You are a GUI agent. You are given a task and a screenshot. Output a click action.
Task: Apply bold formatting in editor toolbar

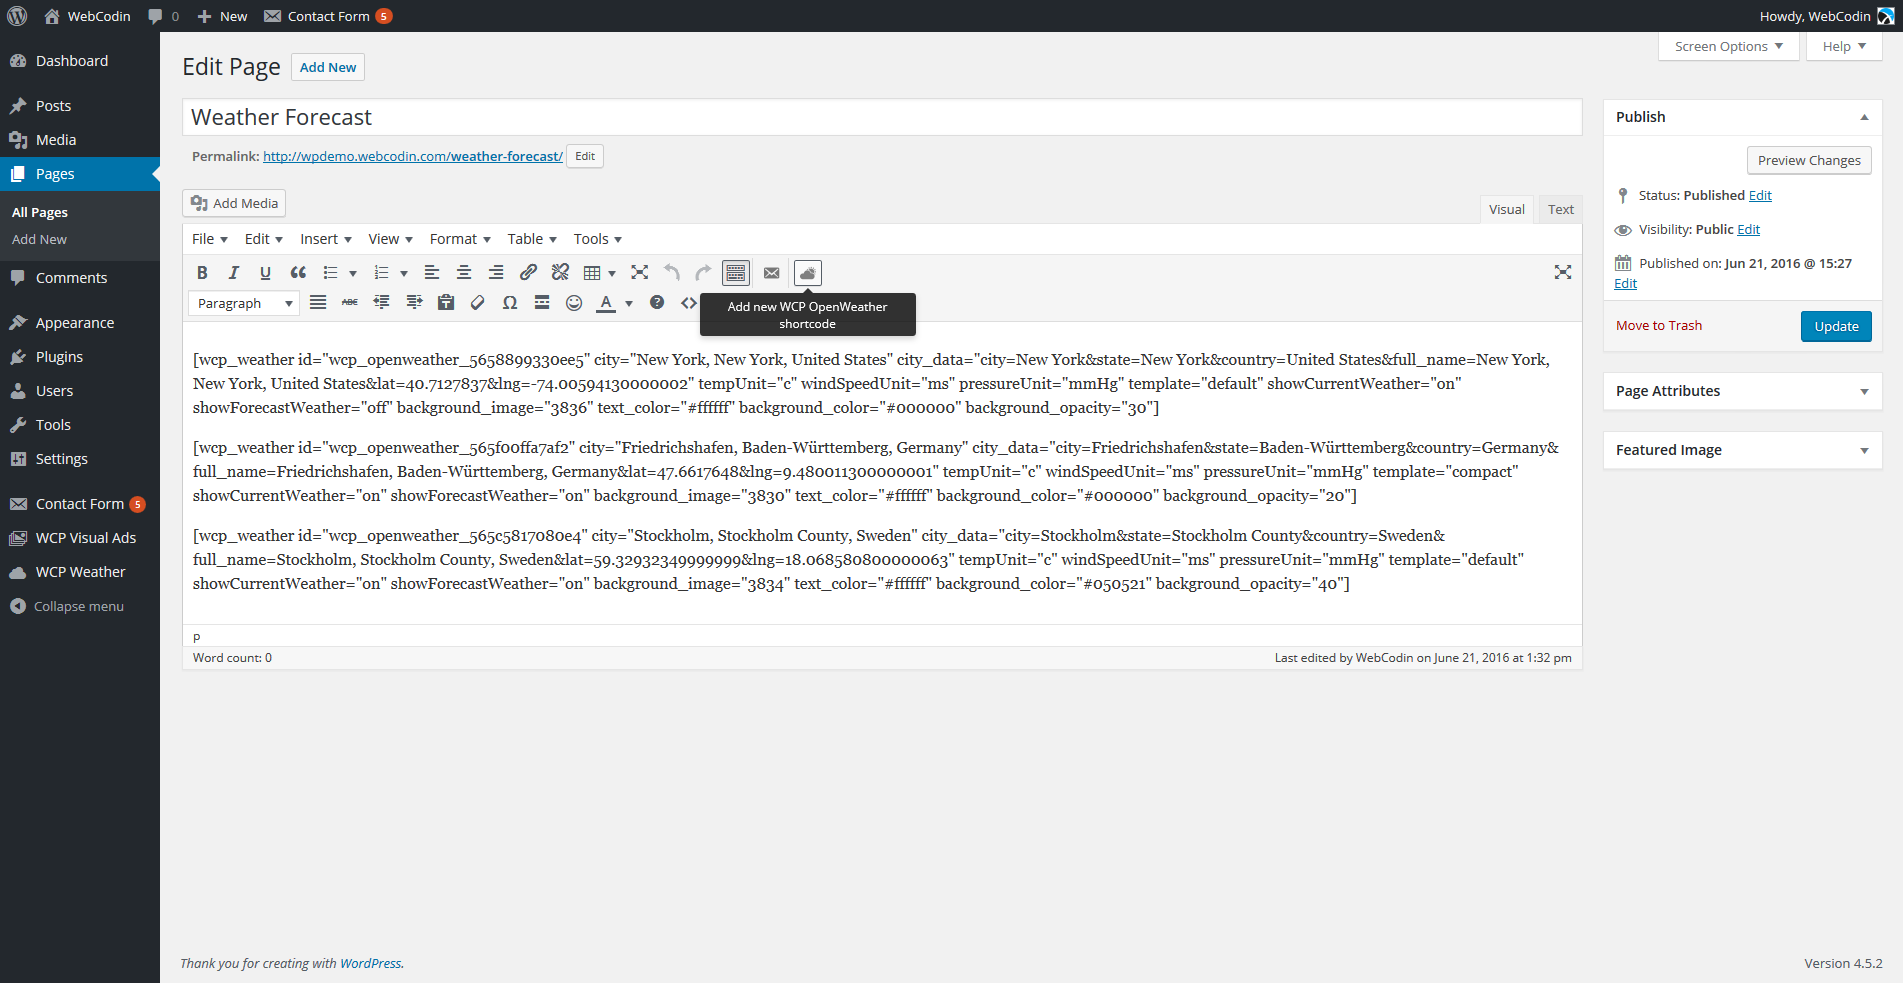[202, 273]
